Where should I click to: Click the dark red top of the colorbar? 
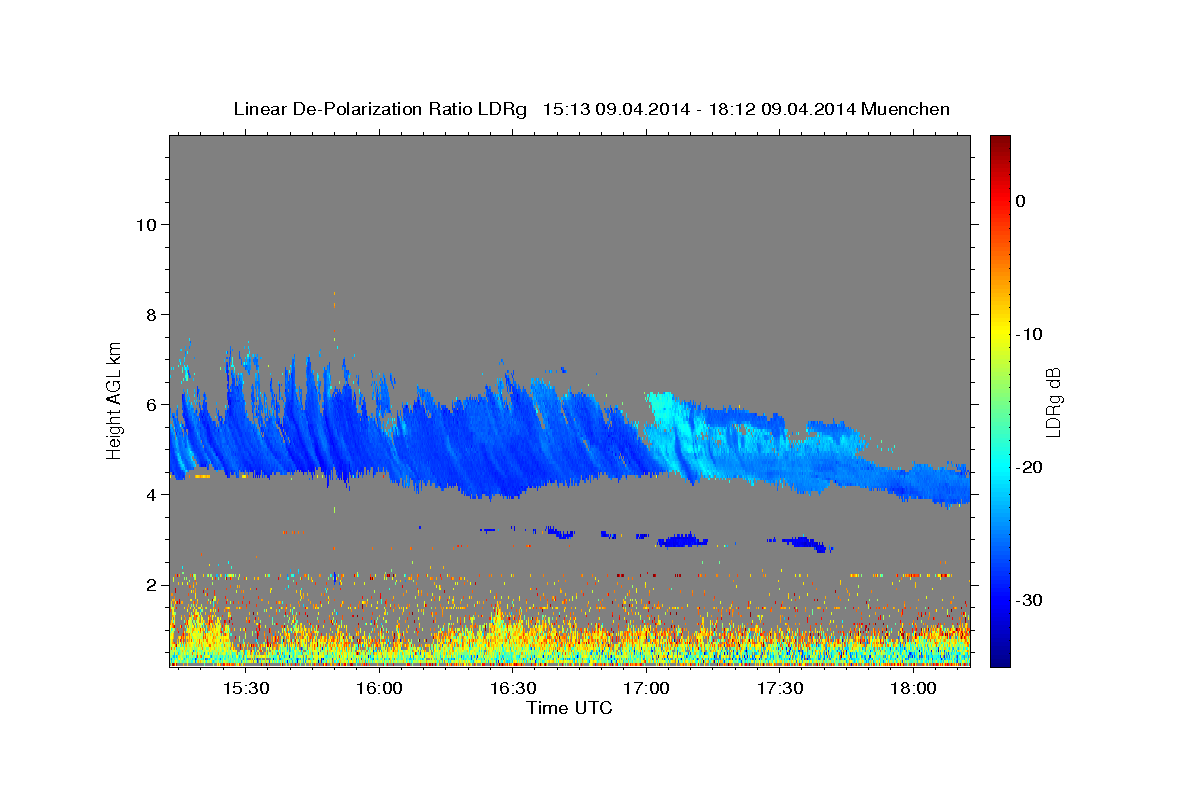click(x=1000, y=145)
